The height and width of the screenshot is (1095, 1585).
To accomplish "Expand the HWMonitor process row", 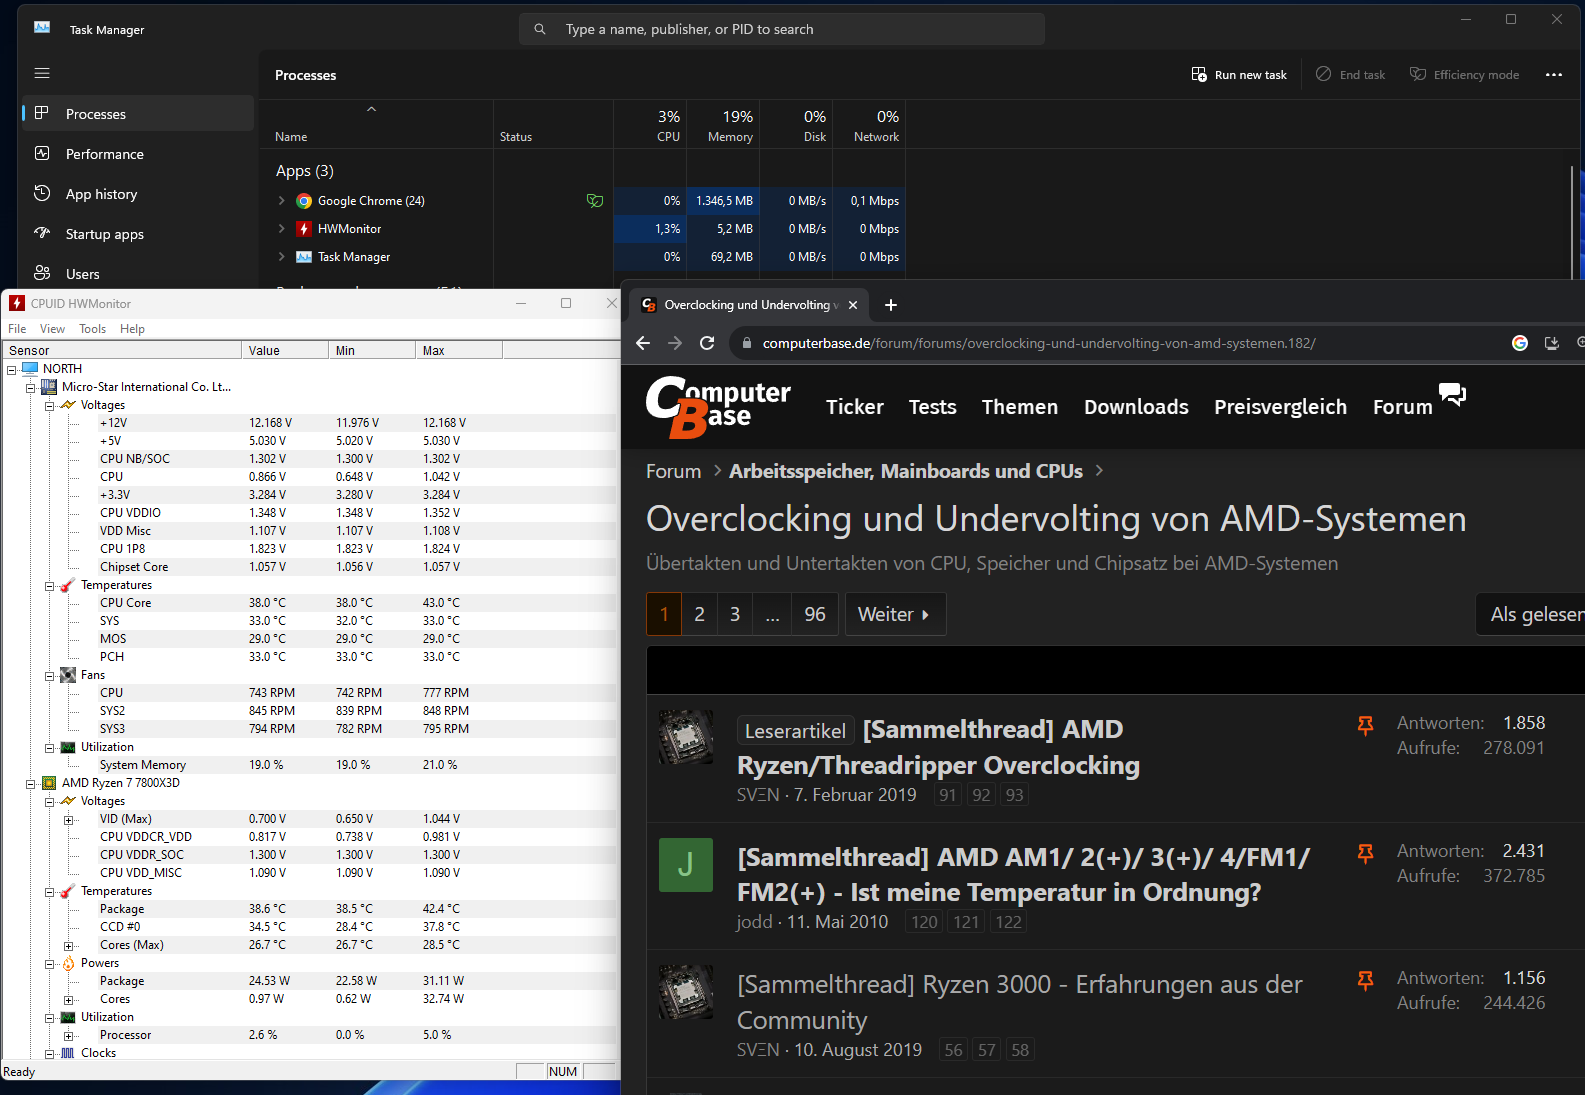I will pos(282,229).
